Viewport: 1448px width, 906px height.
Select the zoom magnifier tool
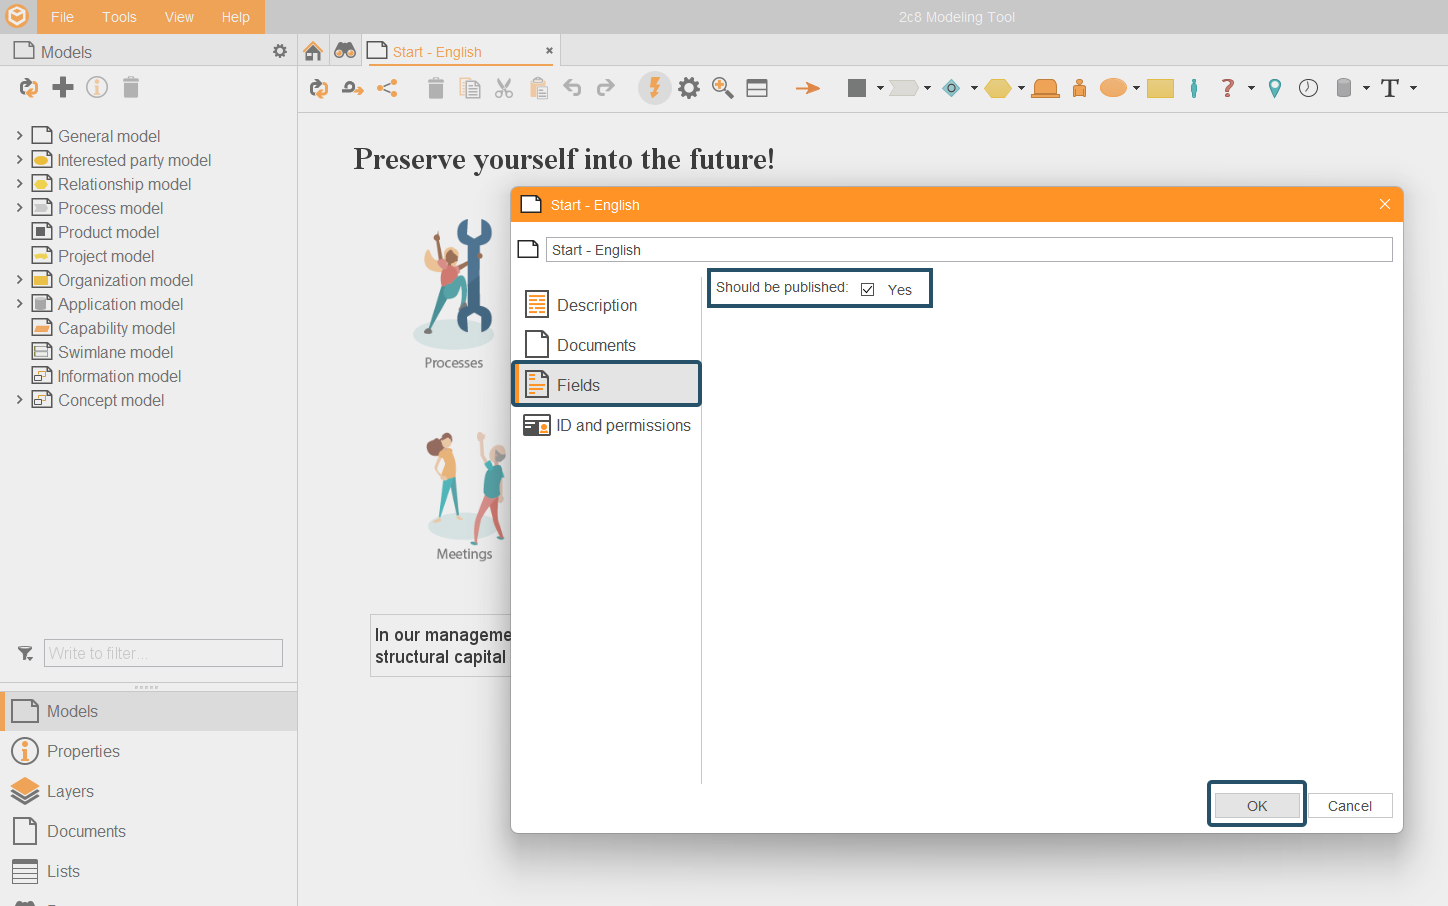pos(723,88)
